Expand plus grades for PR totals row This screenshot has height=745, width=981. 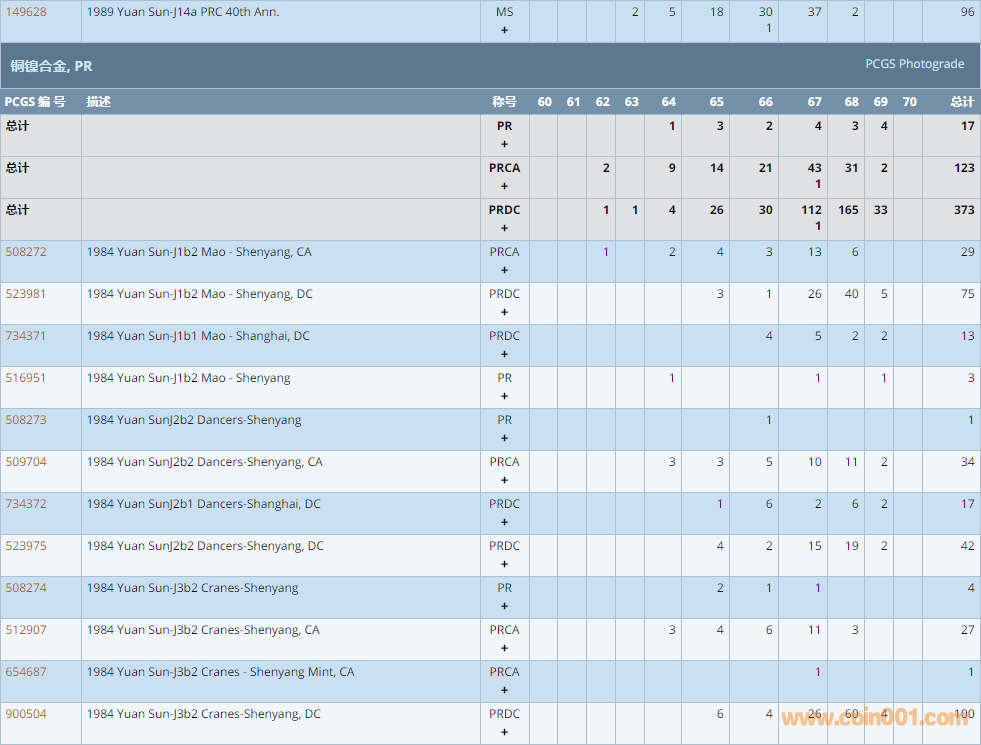504,144
